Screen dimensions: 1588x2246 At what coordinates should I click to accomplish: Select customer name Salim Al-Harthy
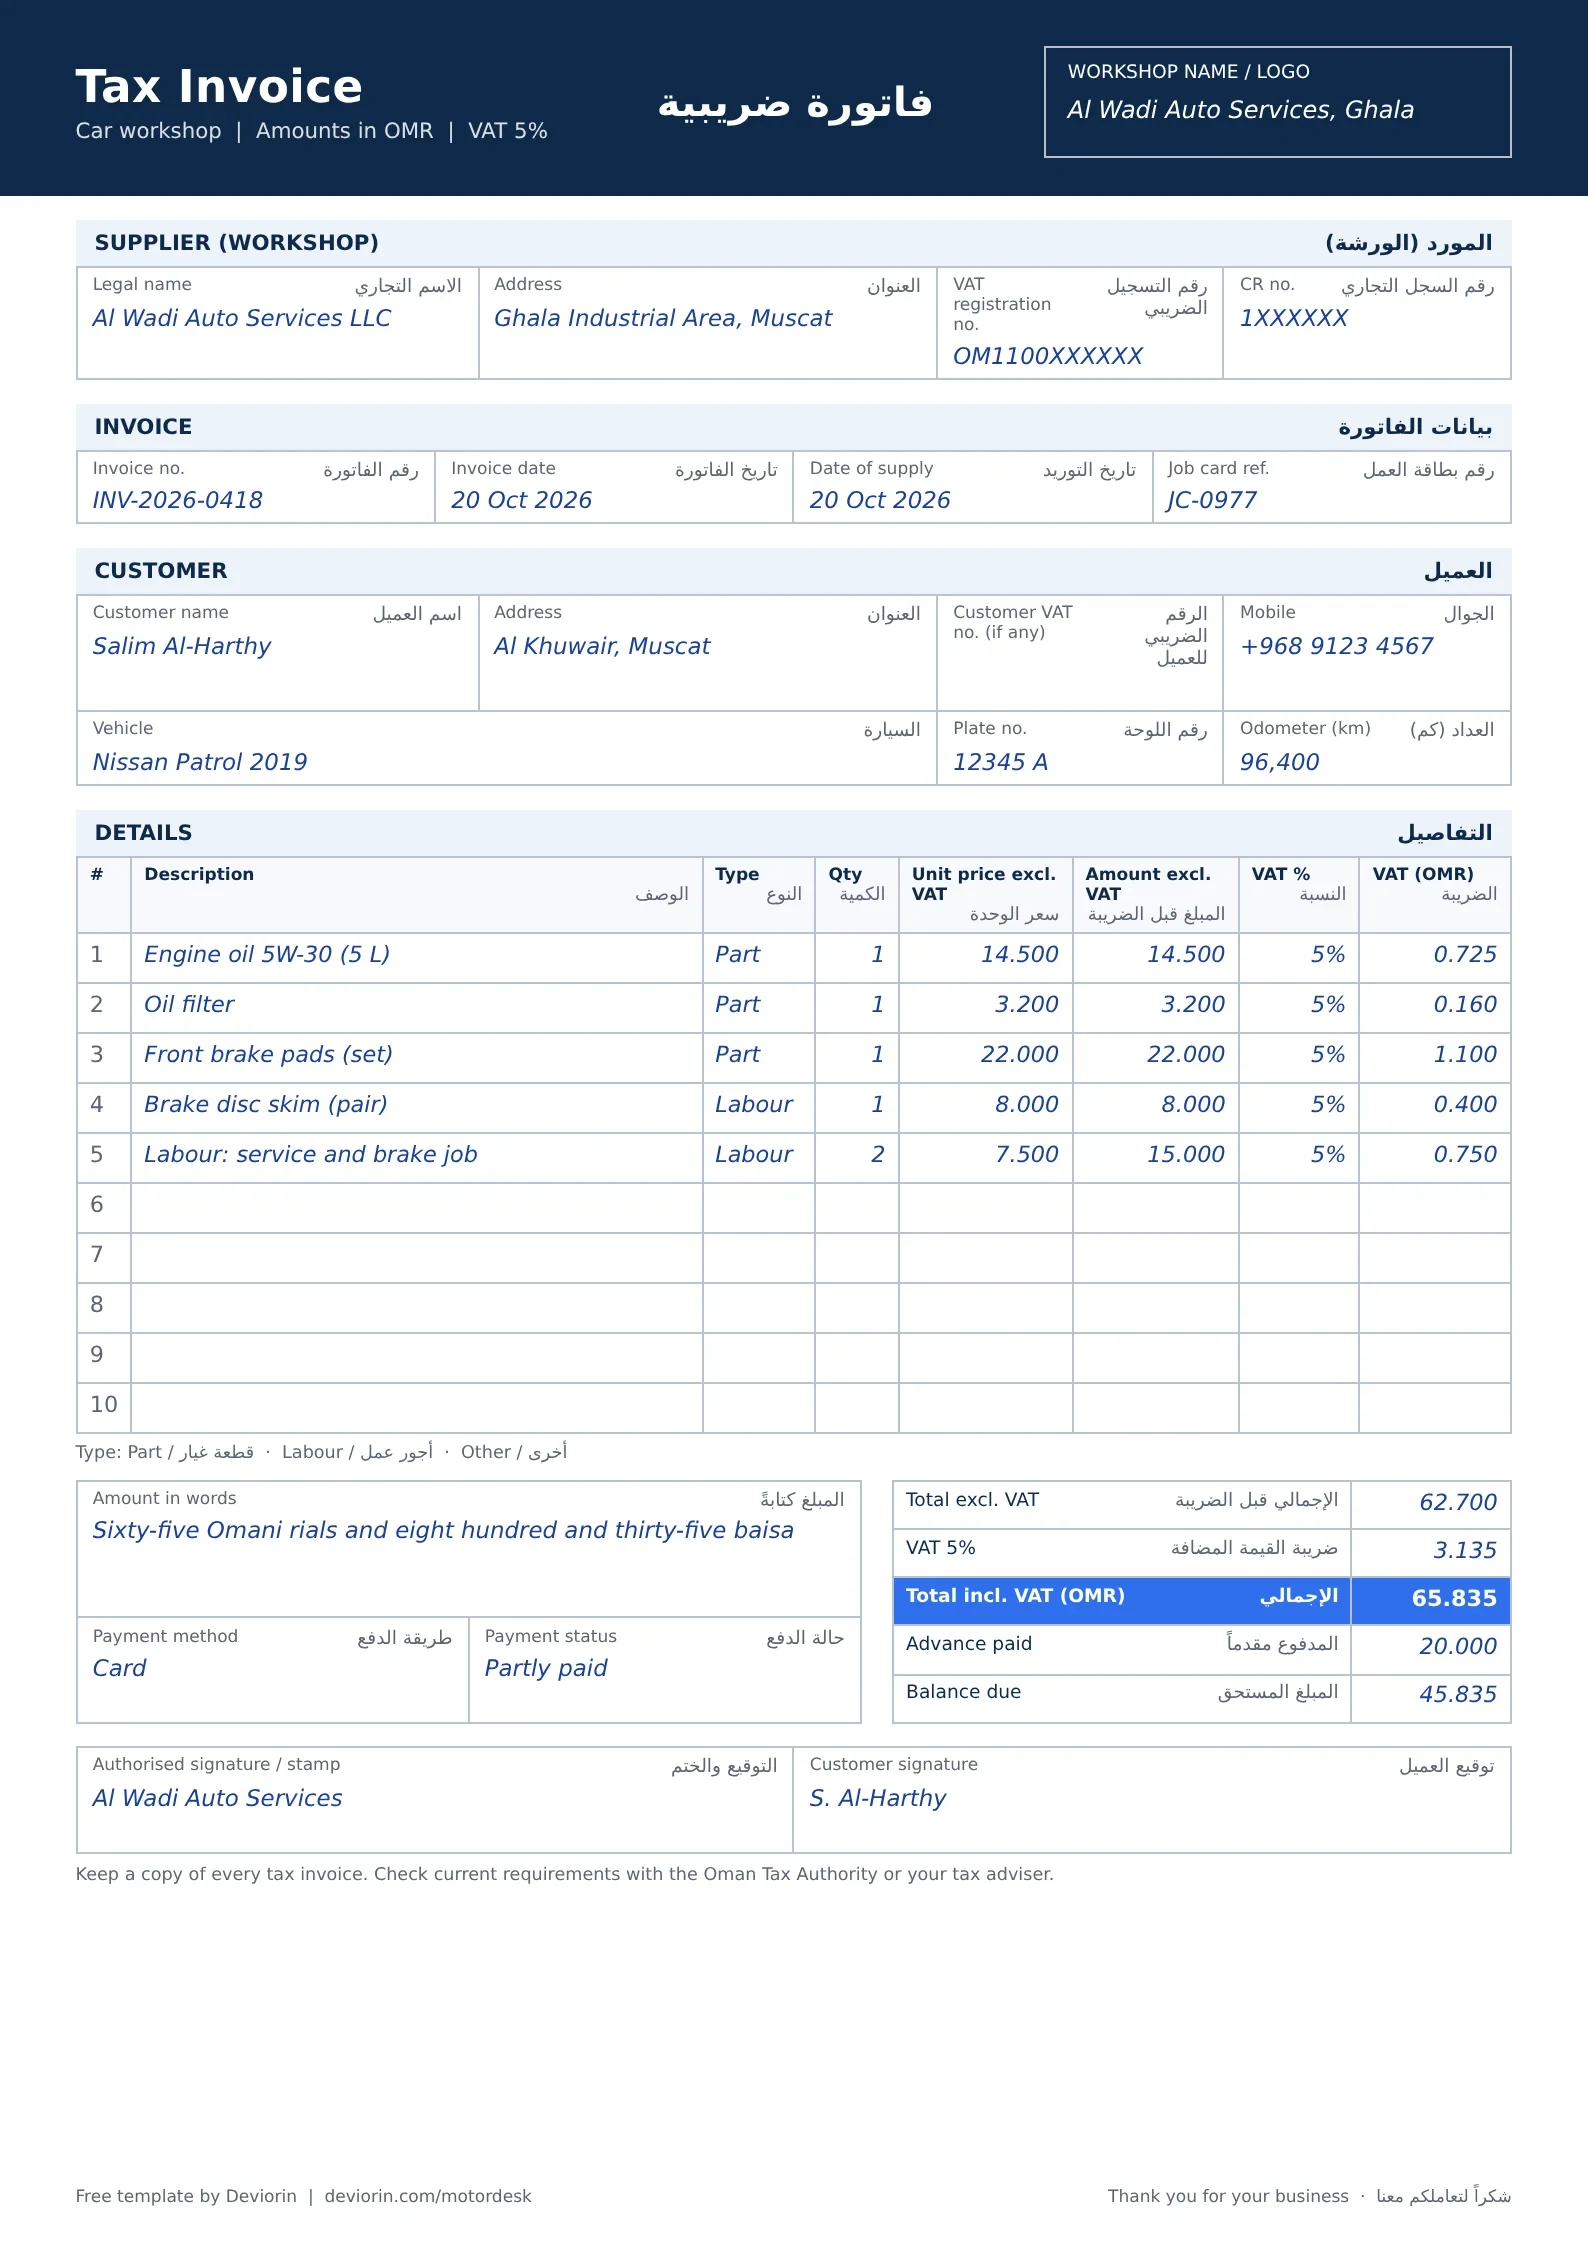click(181, 646)
